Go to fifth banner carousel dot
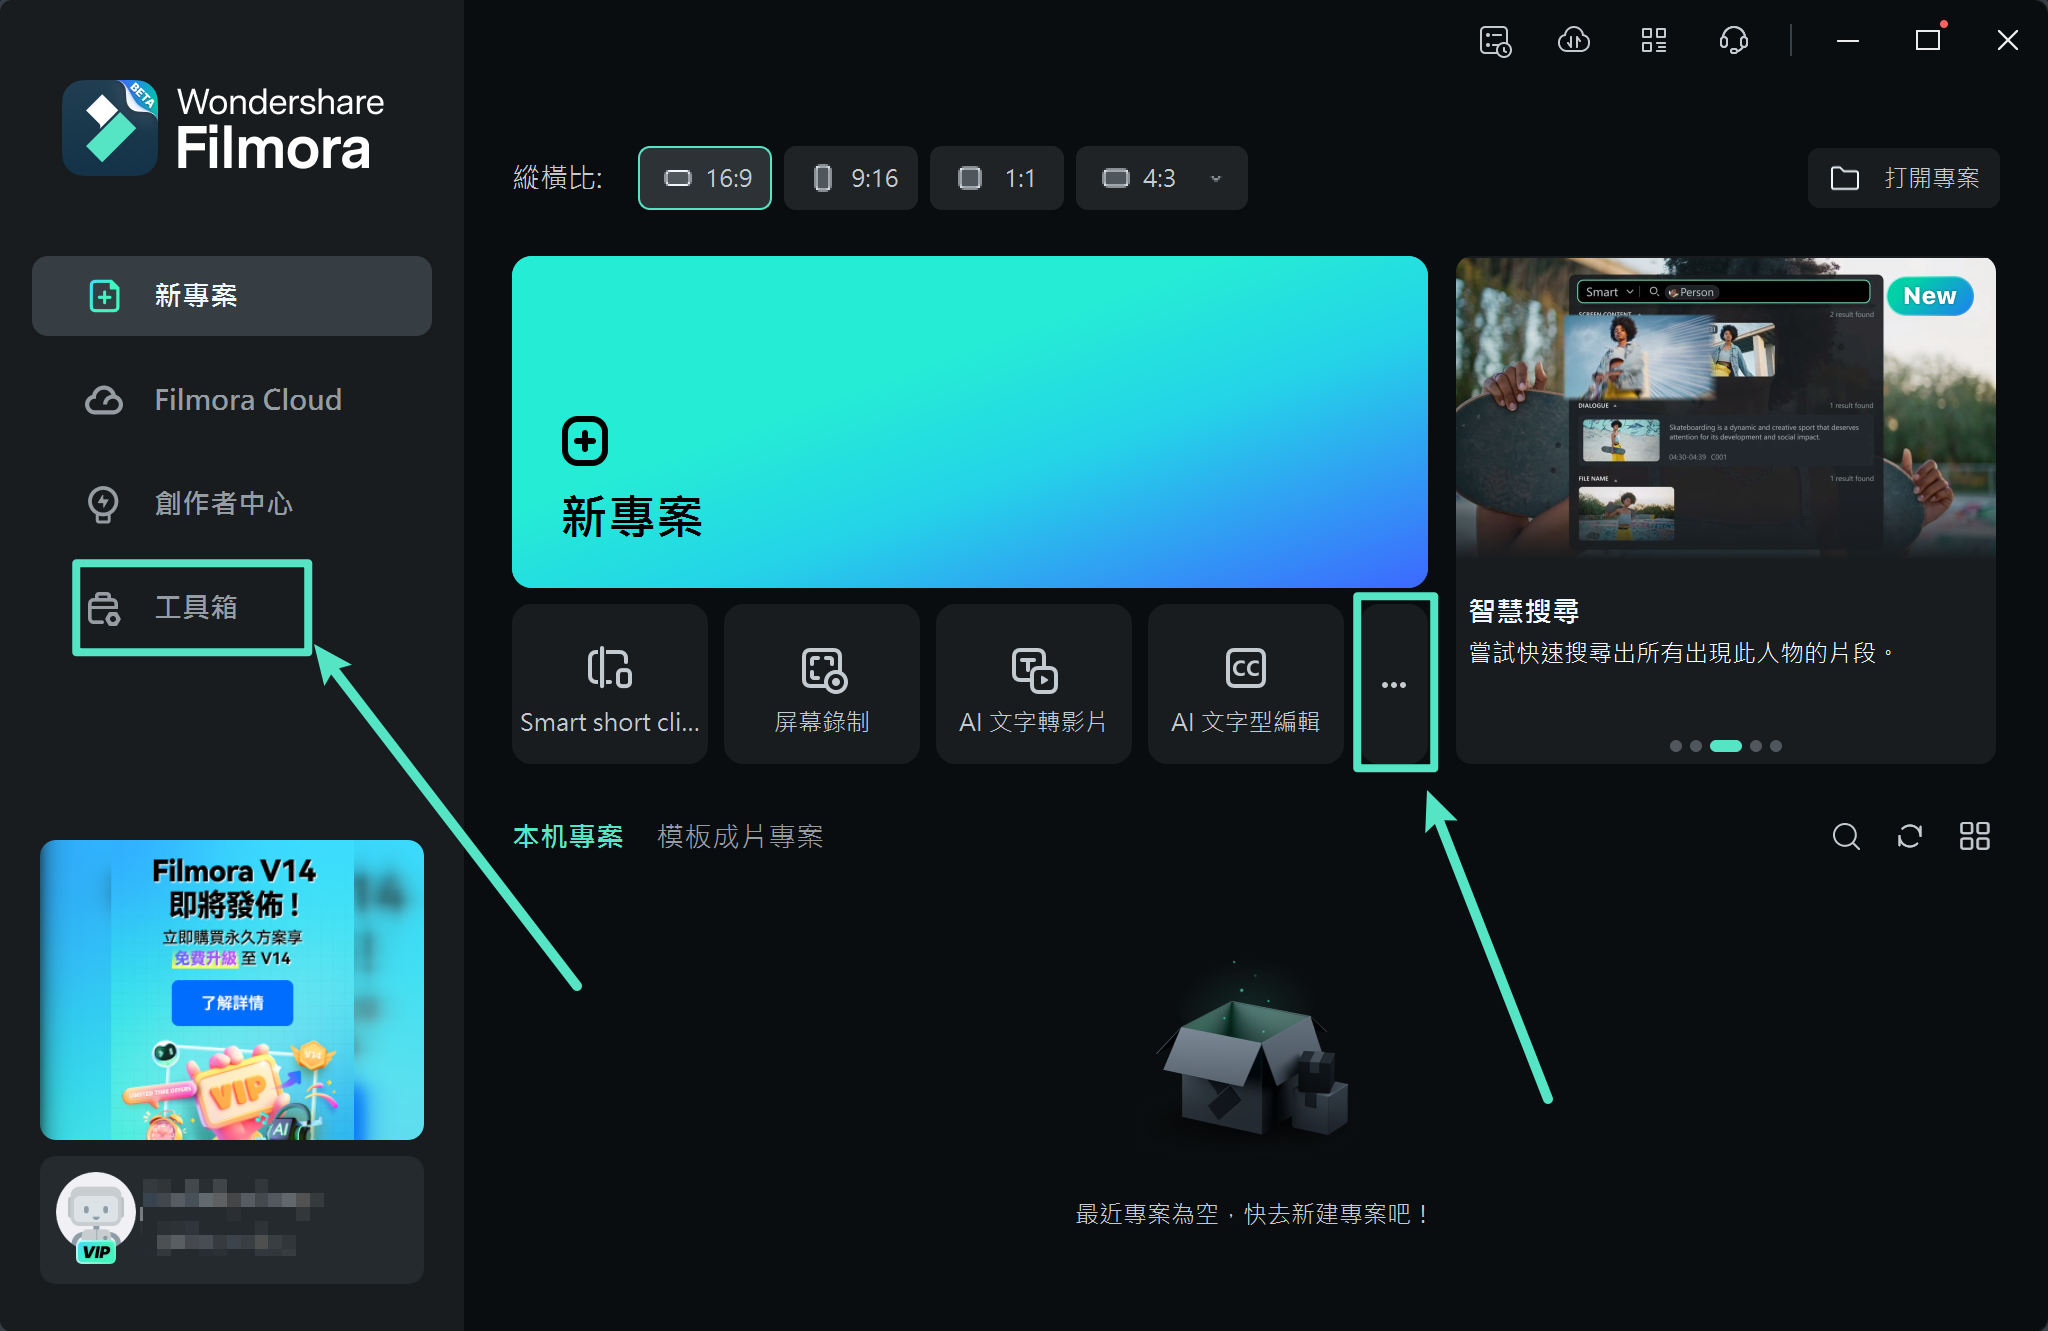Screen dimensions: 2048x1331 pos(1776,746)
